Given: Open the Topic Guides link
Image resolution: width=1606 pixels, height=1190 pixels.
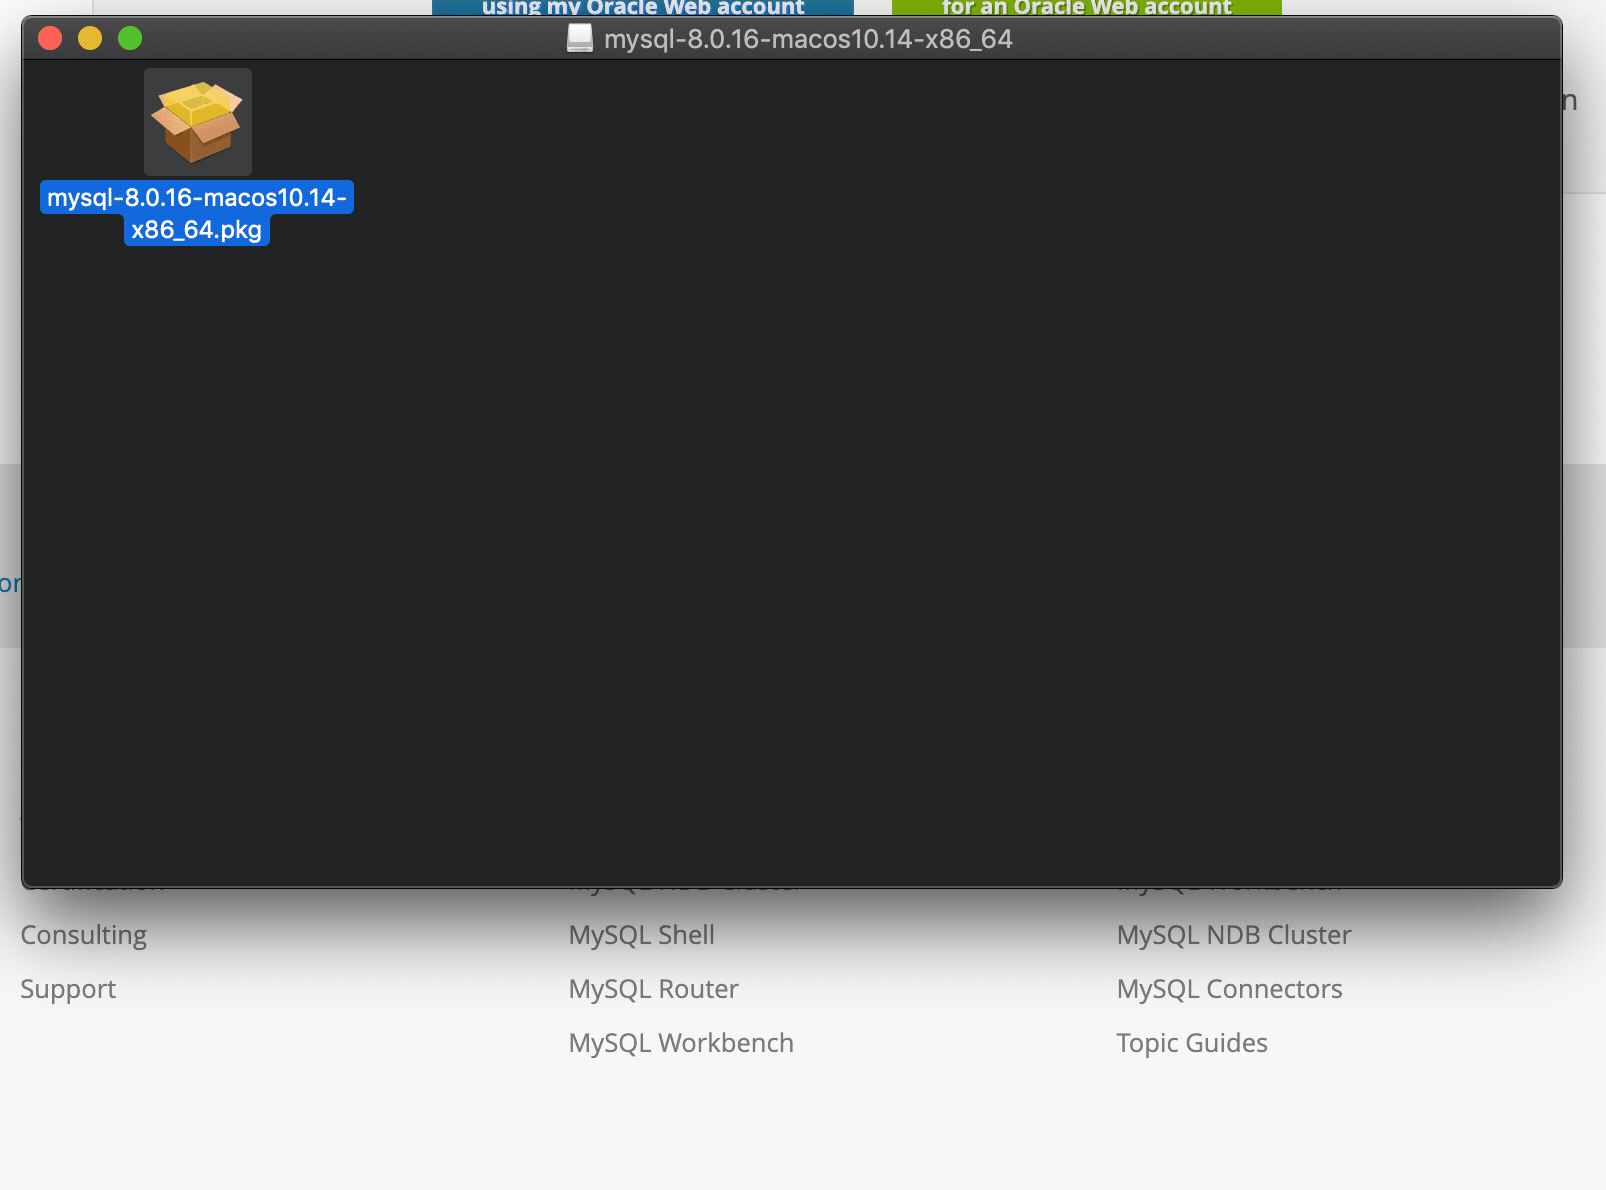Looking at the screenshot, I should pos(1191,1042).
